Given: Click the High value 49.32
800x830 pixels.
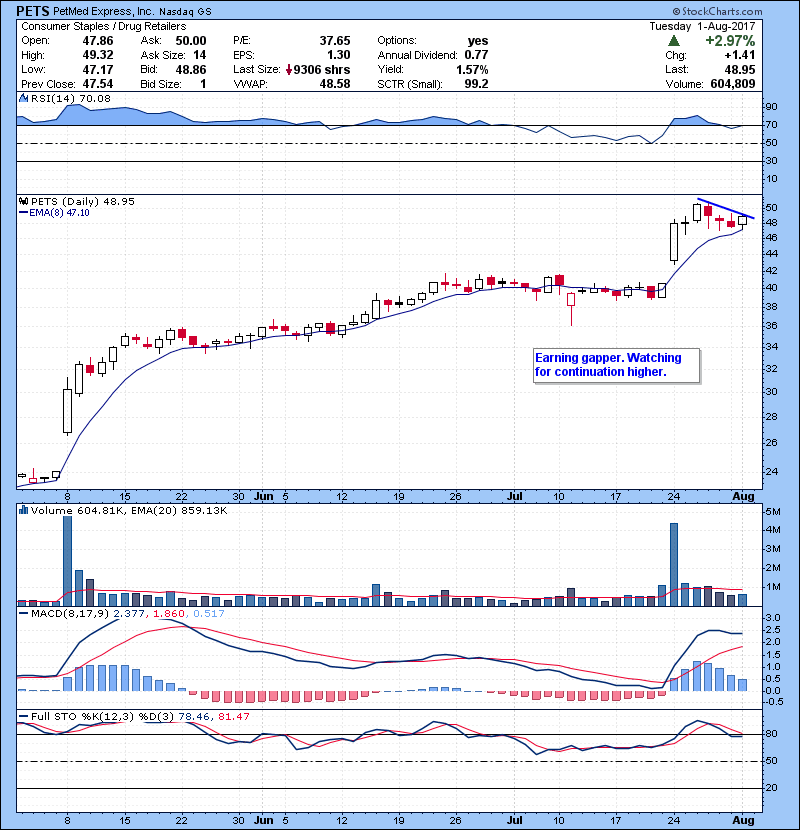Looking at the screenshot, I should (97, 55).
